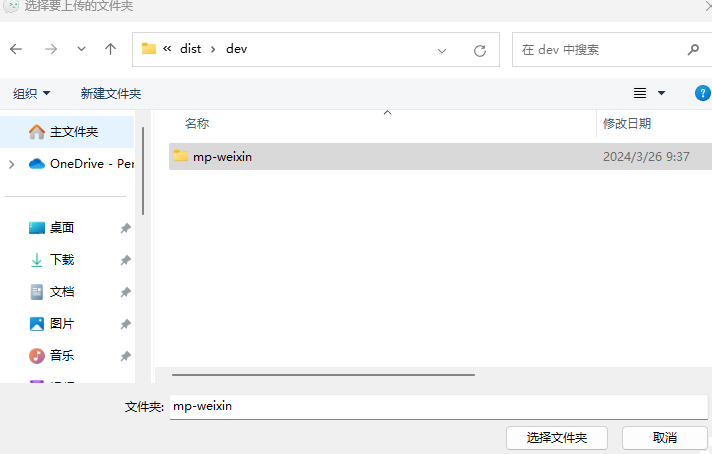Confirm with 选择文件夹 button
This screenshot has height=454, width=712.
[557, 438]
